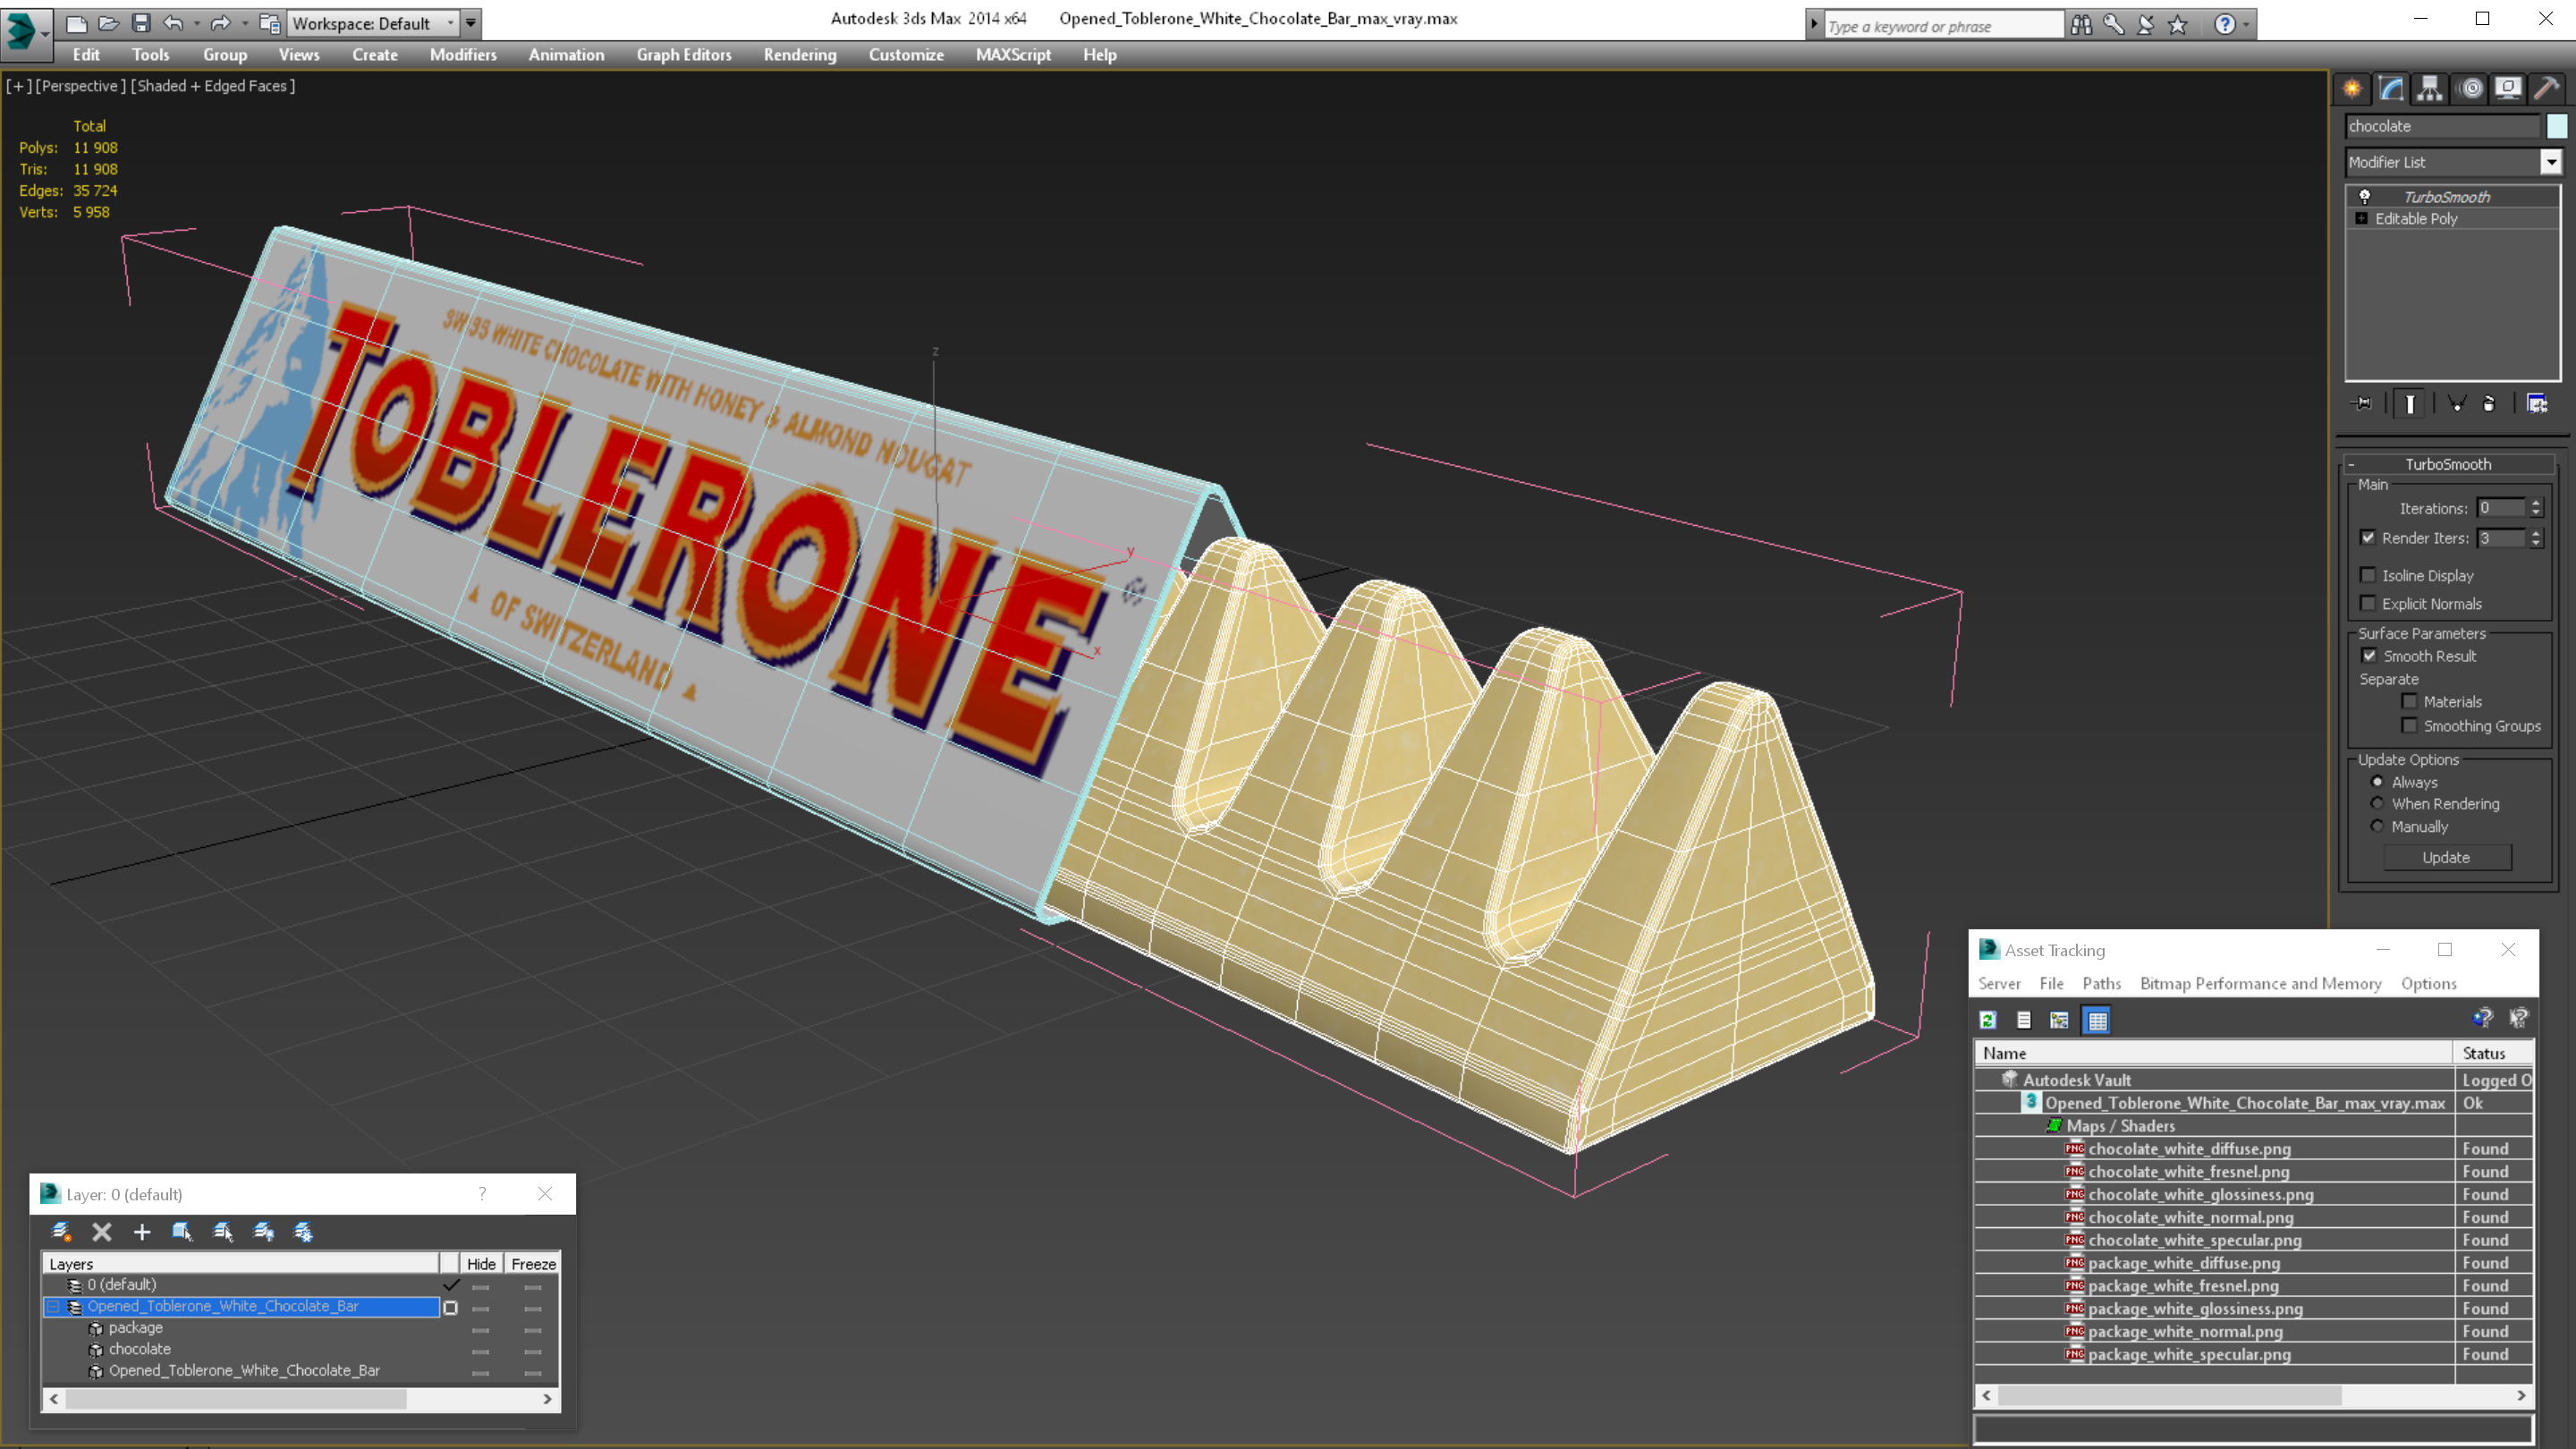The height and width of the screenshot is (1449, 2576).
Task: Open the Modifiers menu
Action: [x=463, y=55]
